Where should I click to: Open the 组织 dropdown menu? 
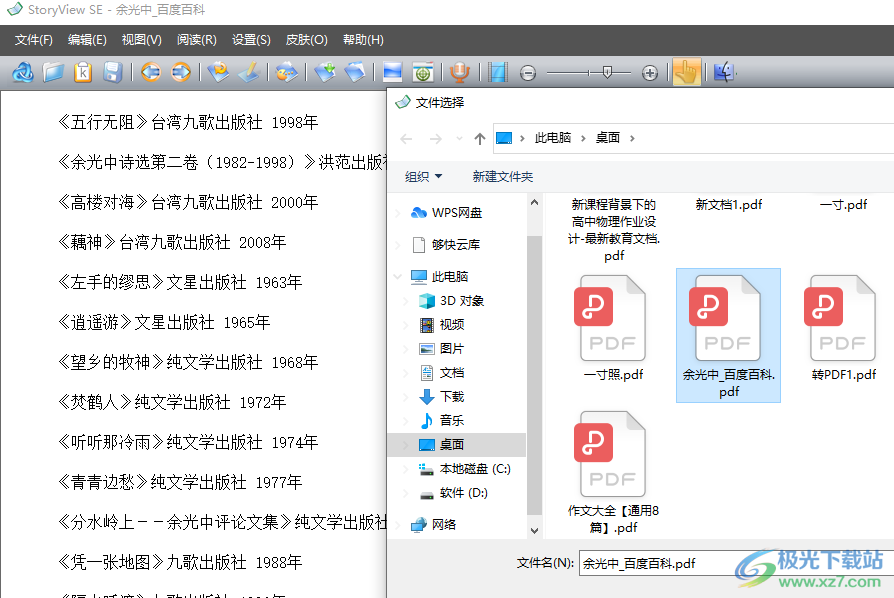424,177
